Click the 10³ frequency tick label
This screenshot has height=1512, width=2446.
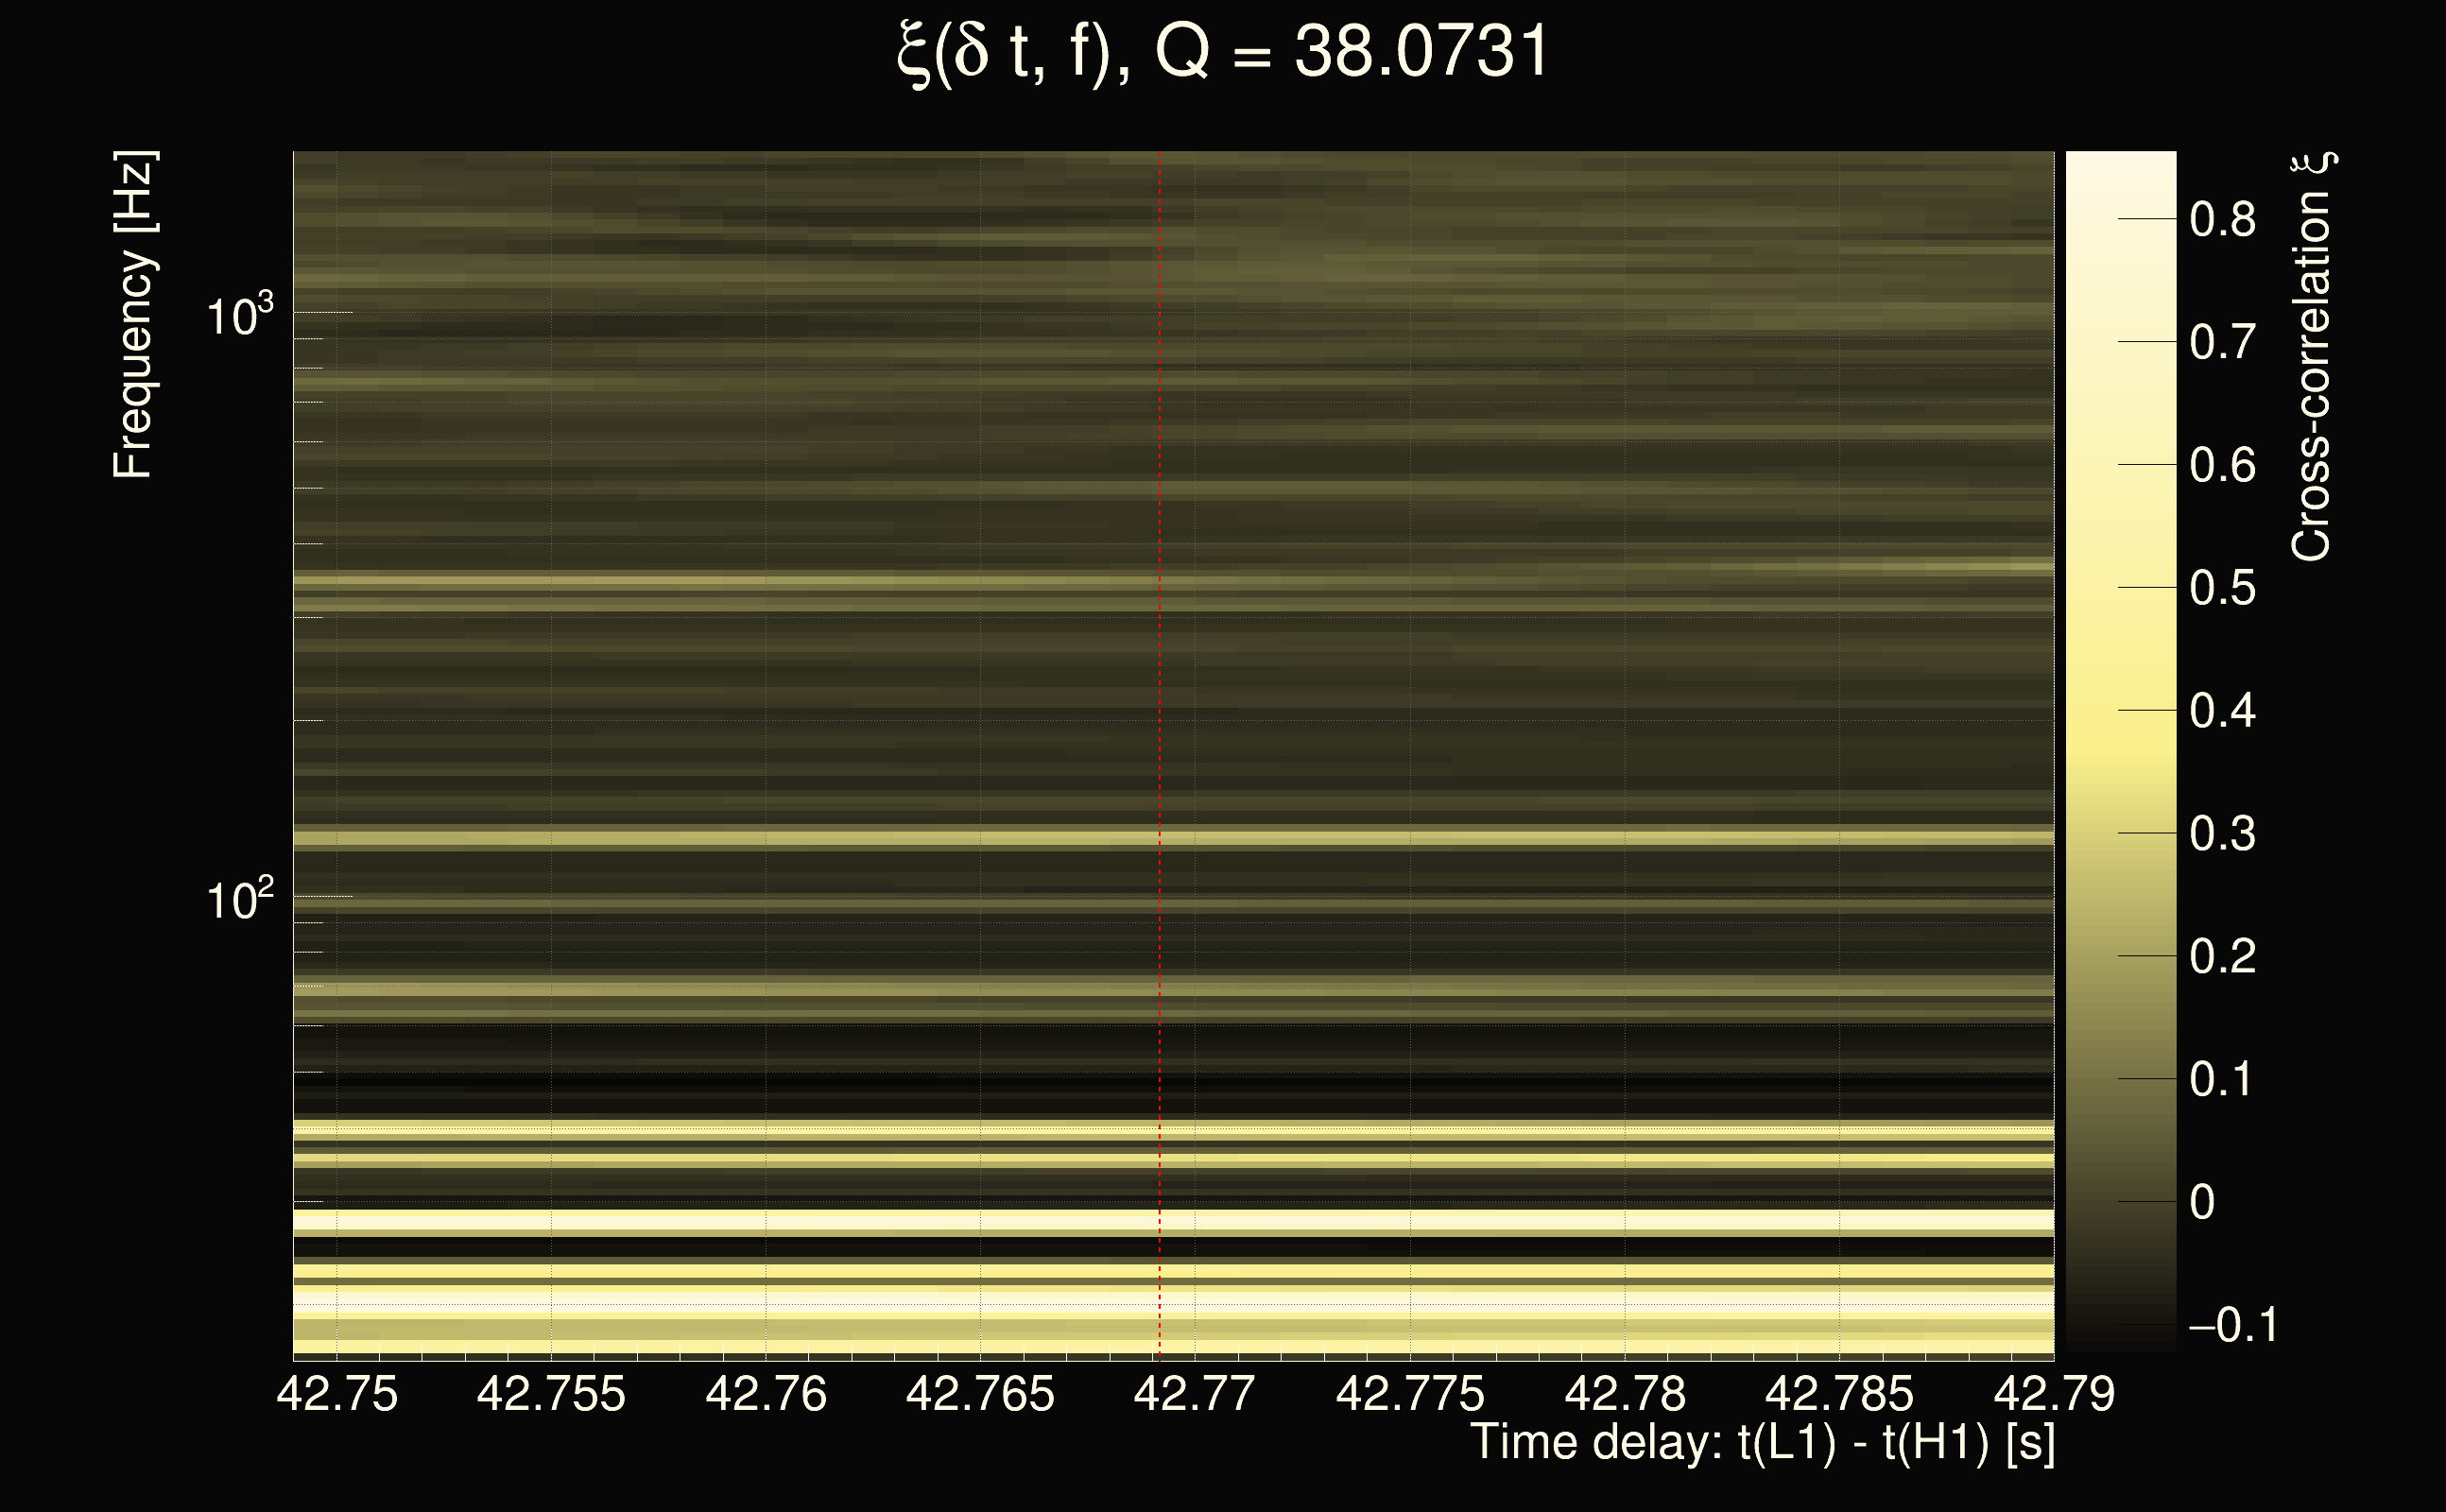pos(238,317)
